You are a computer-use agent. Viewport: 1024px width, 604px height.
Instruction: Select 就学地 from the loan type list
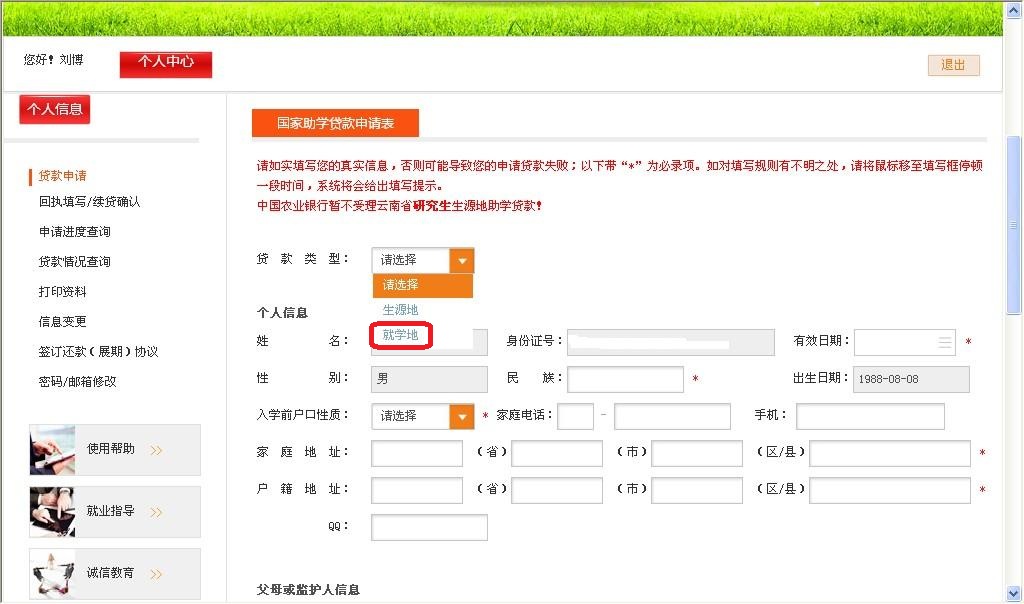[x=401, y=335]
